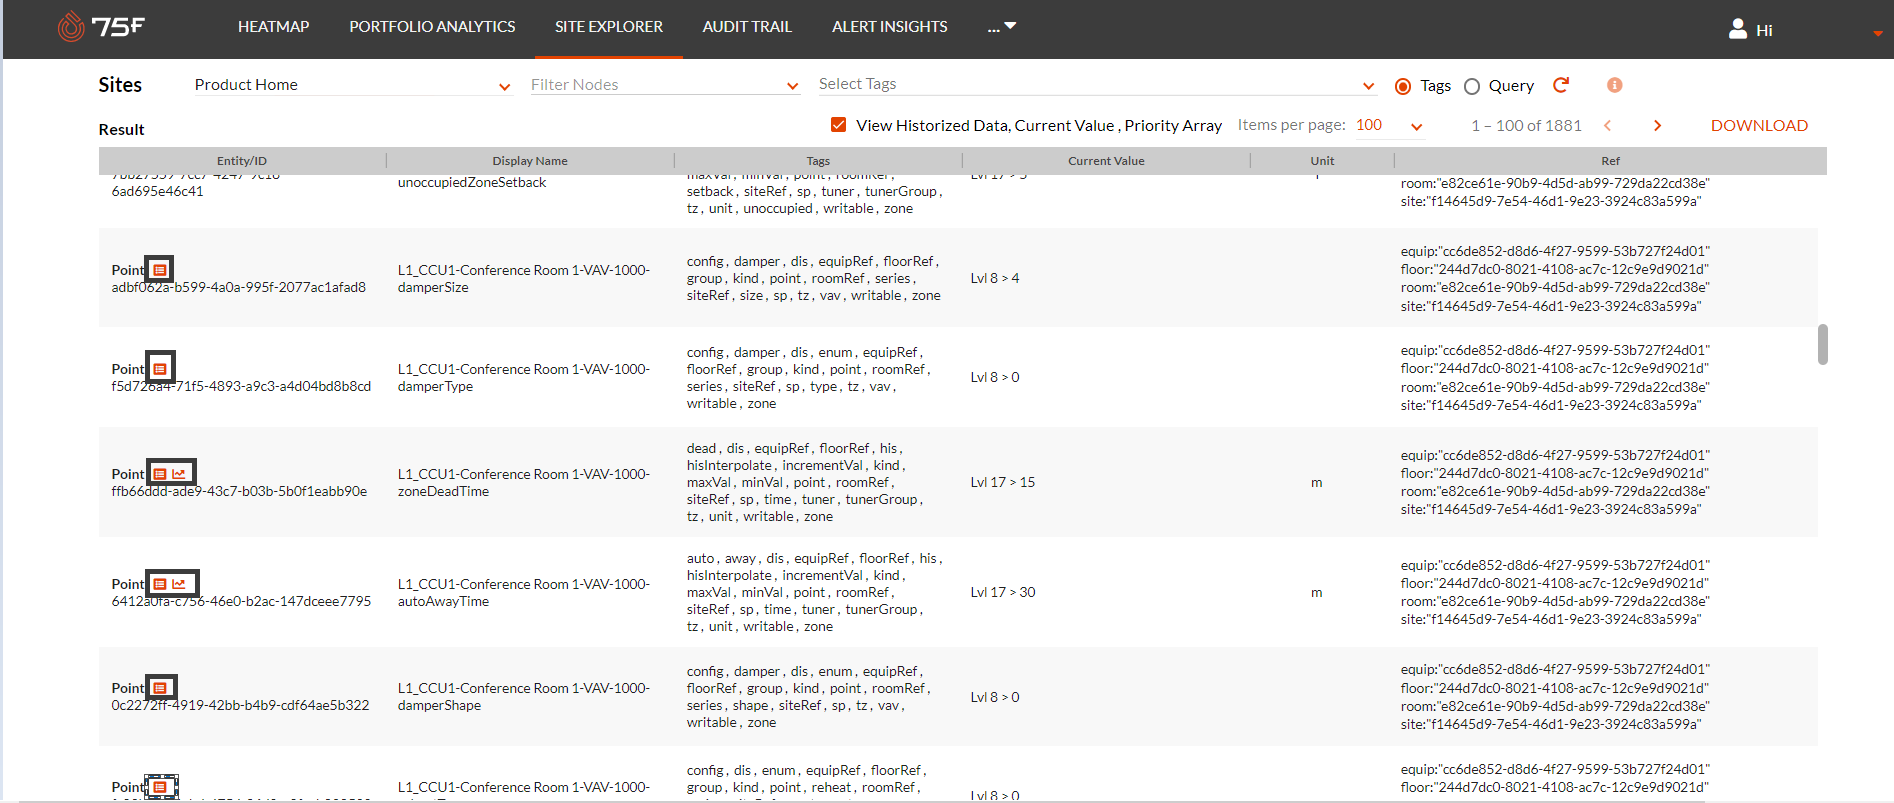Select the Tags radio button
1894x803 pixels.
pyautogui.click(x=1403, y=86)
